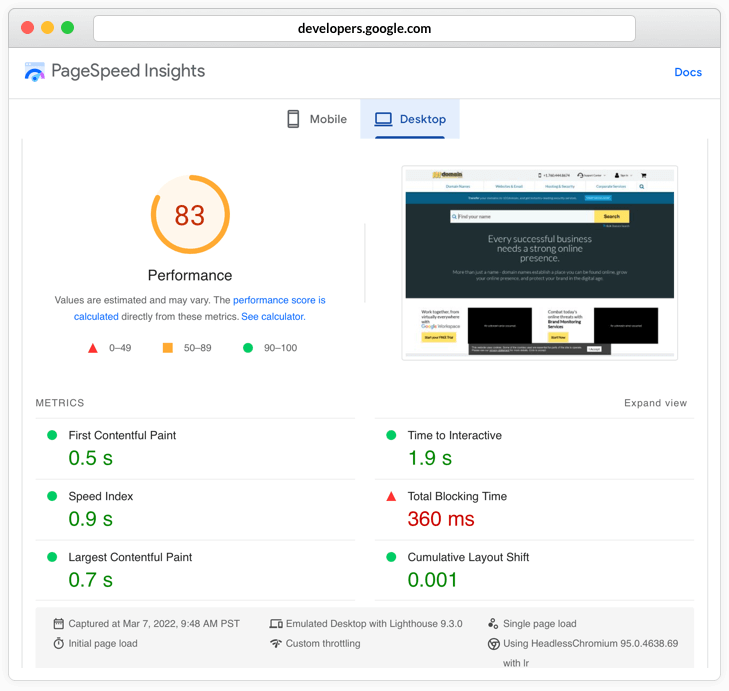The width and height of the screenshot is (729, 691).
Task: Click 'Emulated Desktop with Lighthouse 9.3.0' text
Action: [374, 624]
